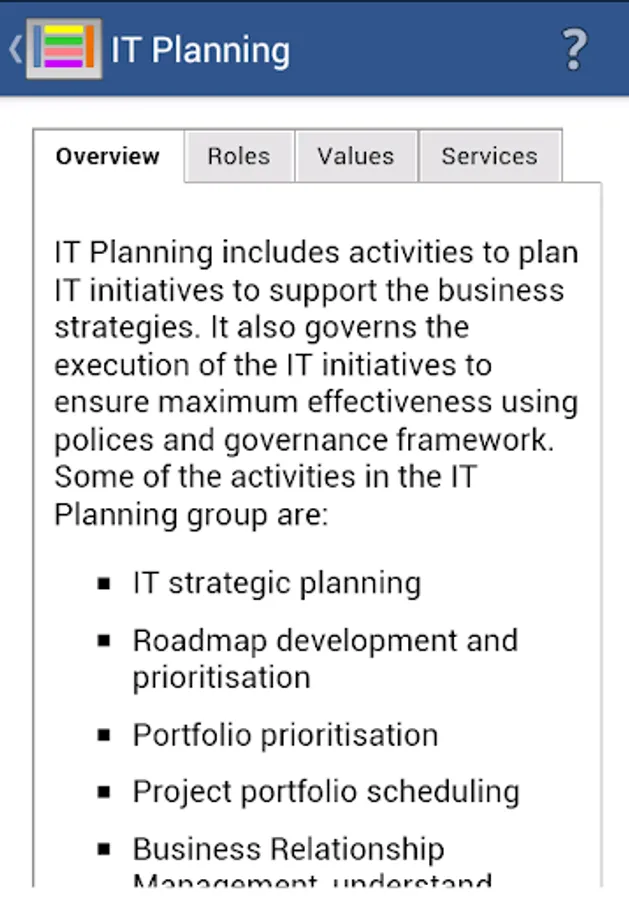
Task: Select 'Roadmap development and prioritisation' item
Action: pyautogui.click(x=325, y=659)
